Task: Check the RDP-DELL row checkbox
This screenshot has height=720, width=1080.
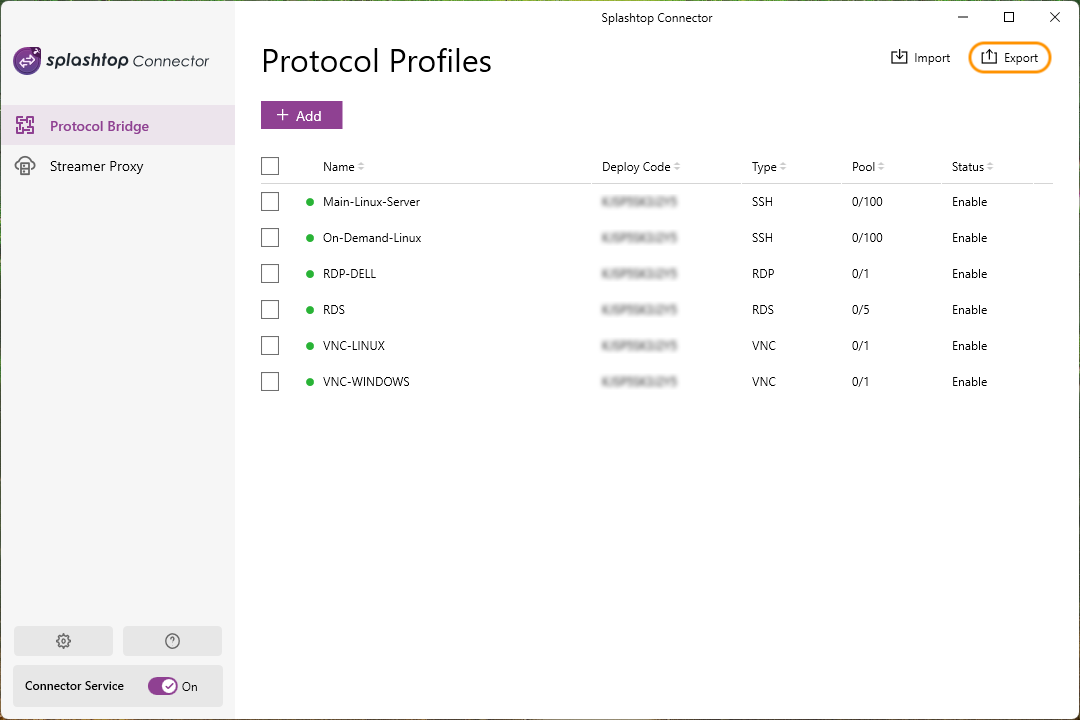Action: pyautogui.click(x=270, y=274)
